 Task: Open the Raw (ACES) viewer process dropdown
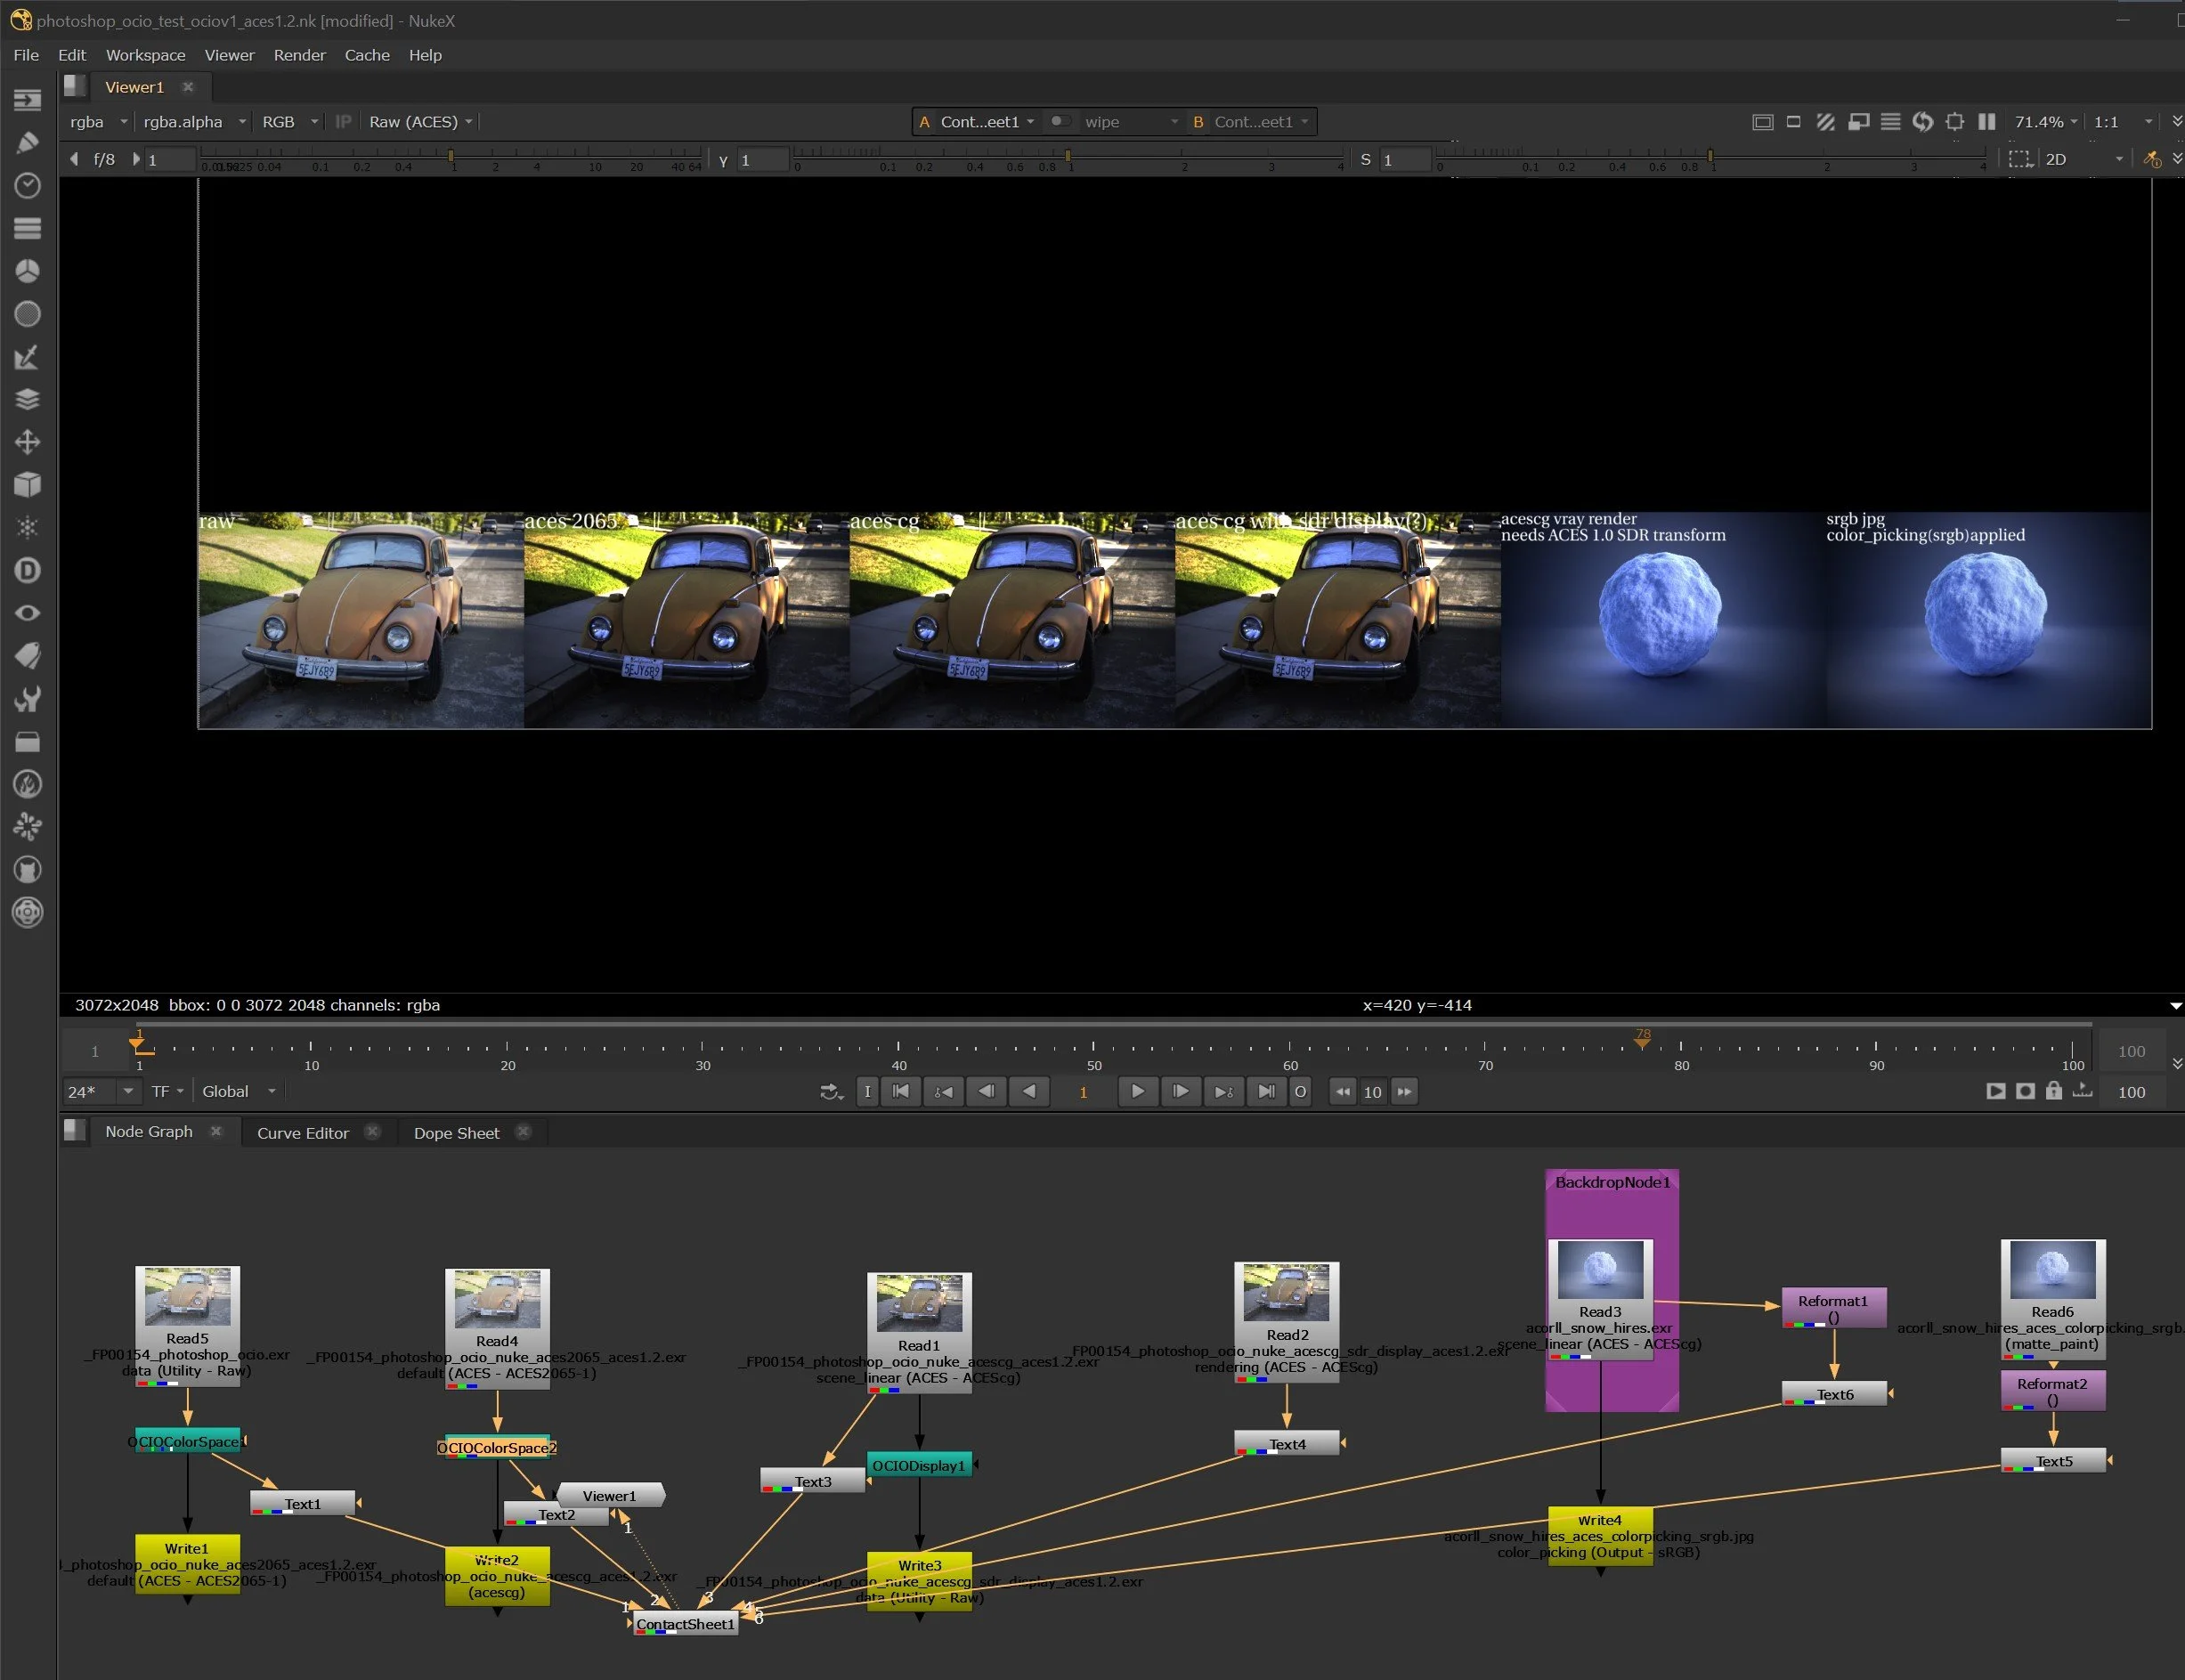(x=420, y=122)
